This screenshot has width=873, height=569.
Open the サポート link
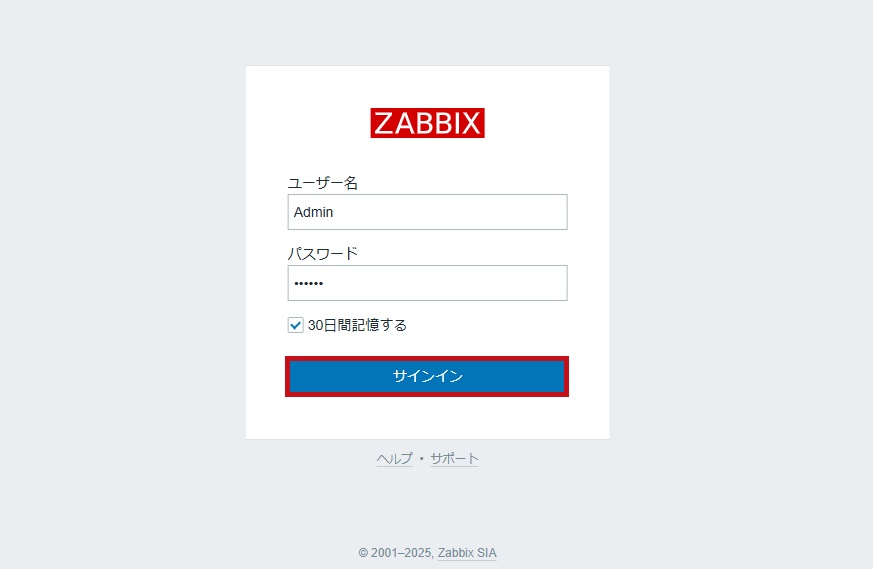coord(455,459)
